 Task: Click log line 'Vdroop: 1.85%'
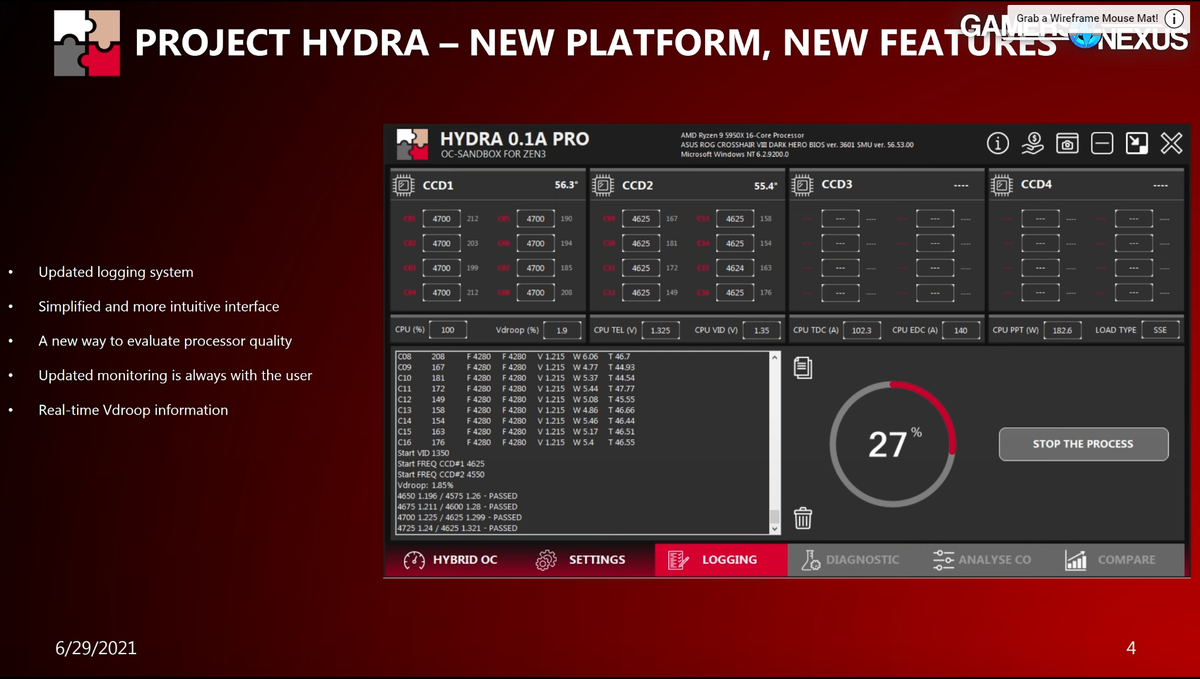click(x=426, y=485)
